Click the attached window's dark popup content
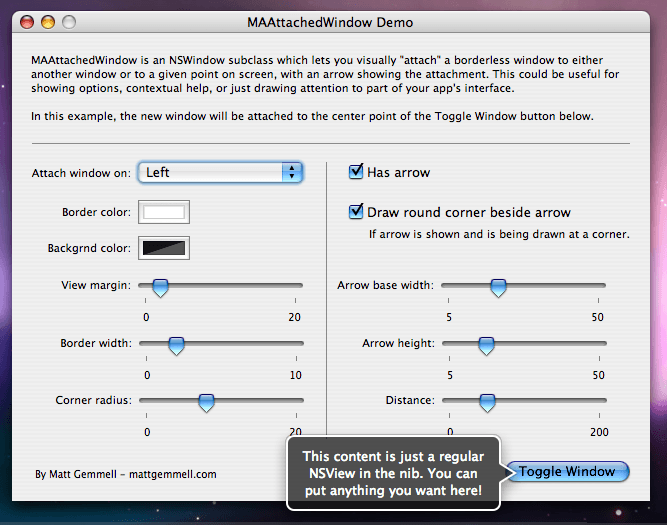This screenshot has width=667, height=525. (x=392, y=473)
